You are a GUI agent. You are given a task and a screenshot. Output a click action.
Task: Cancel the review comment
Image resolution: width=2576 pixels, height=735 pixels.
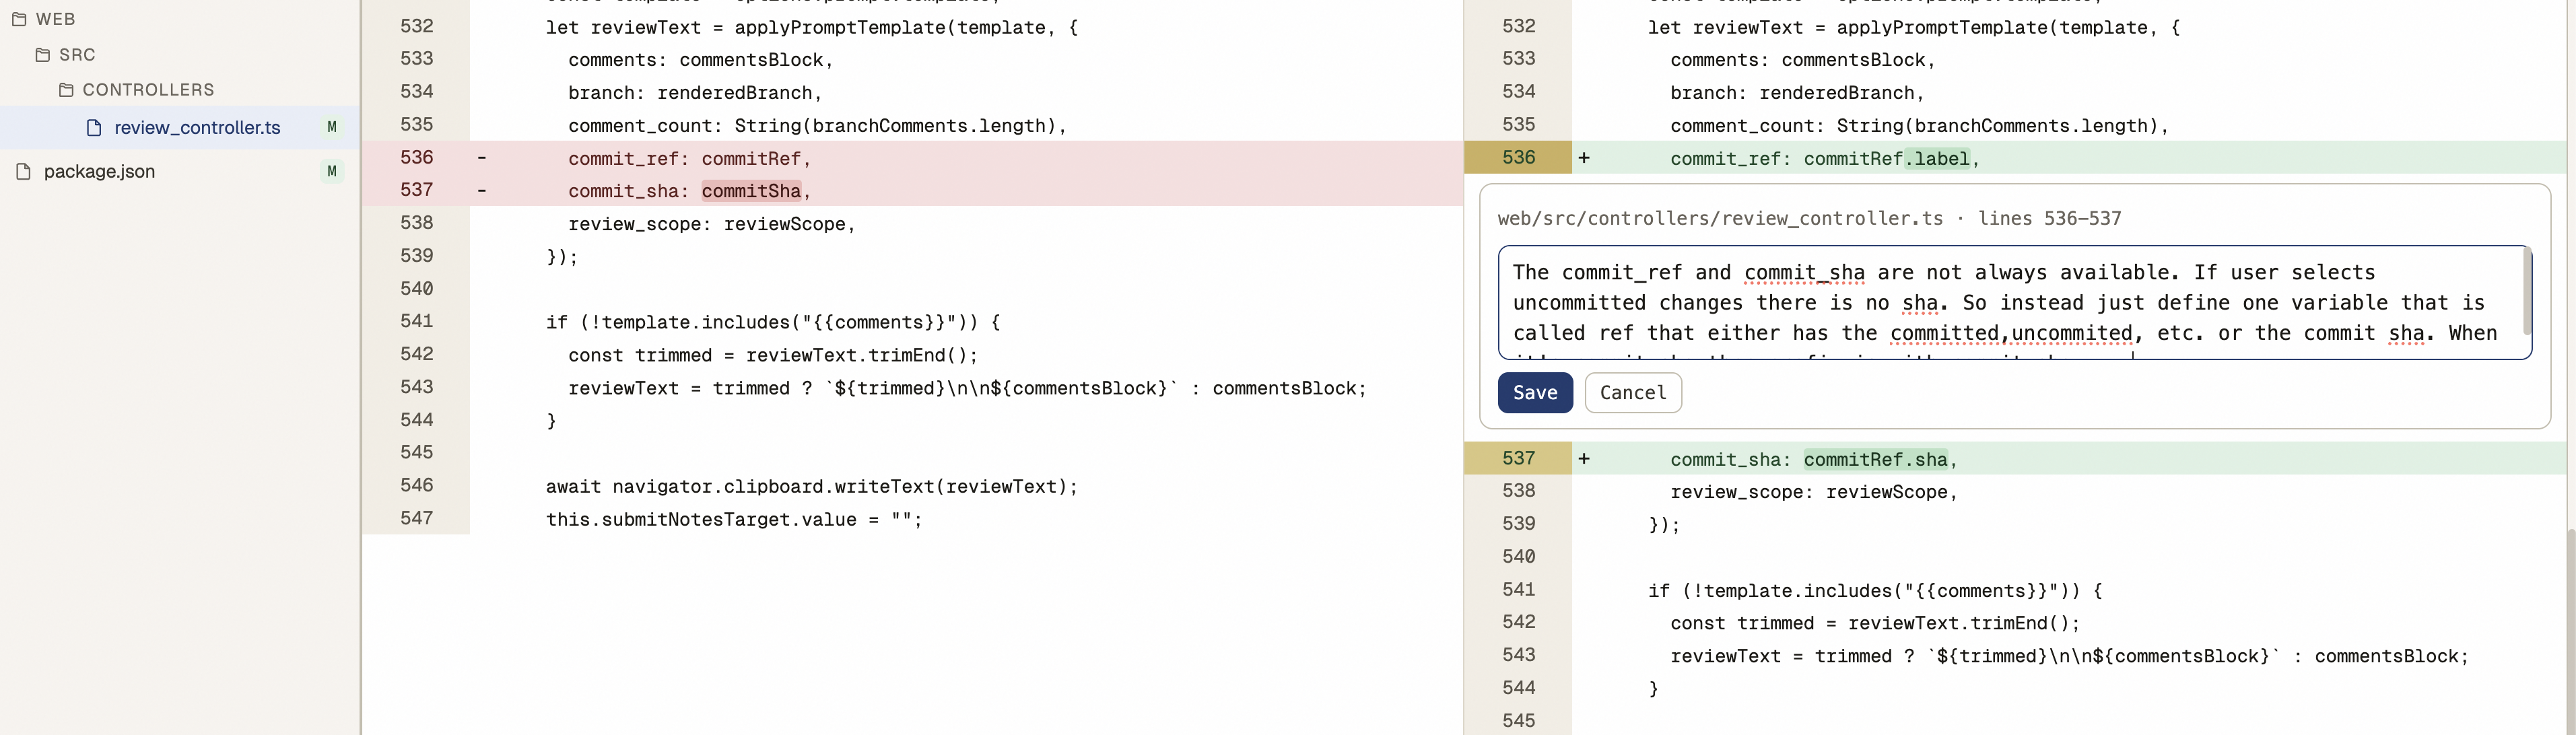pos(1633,393)
